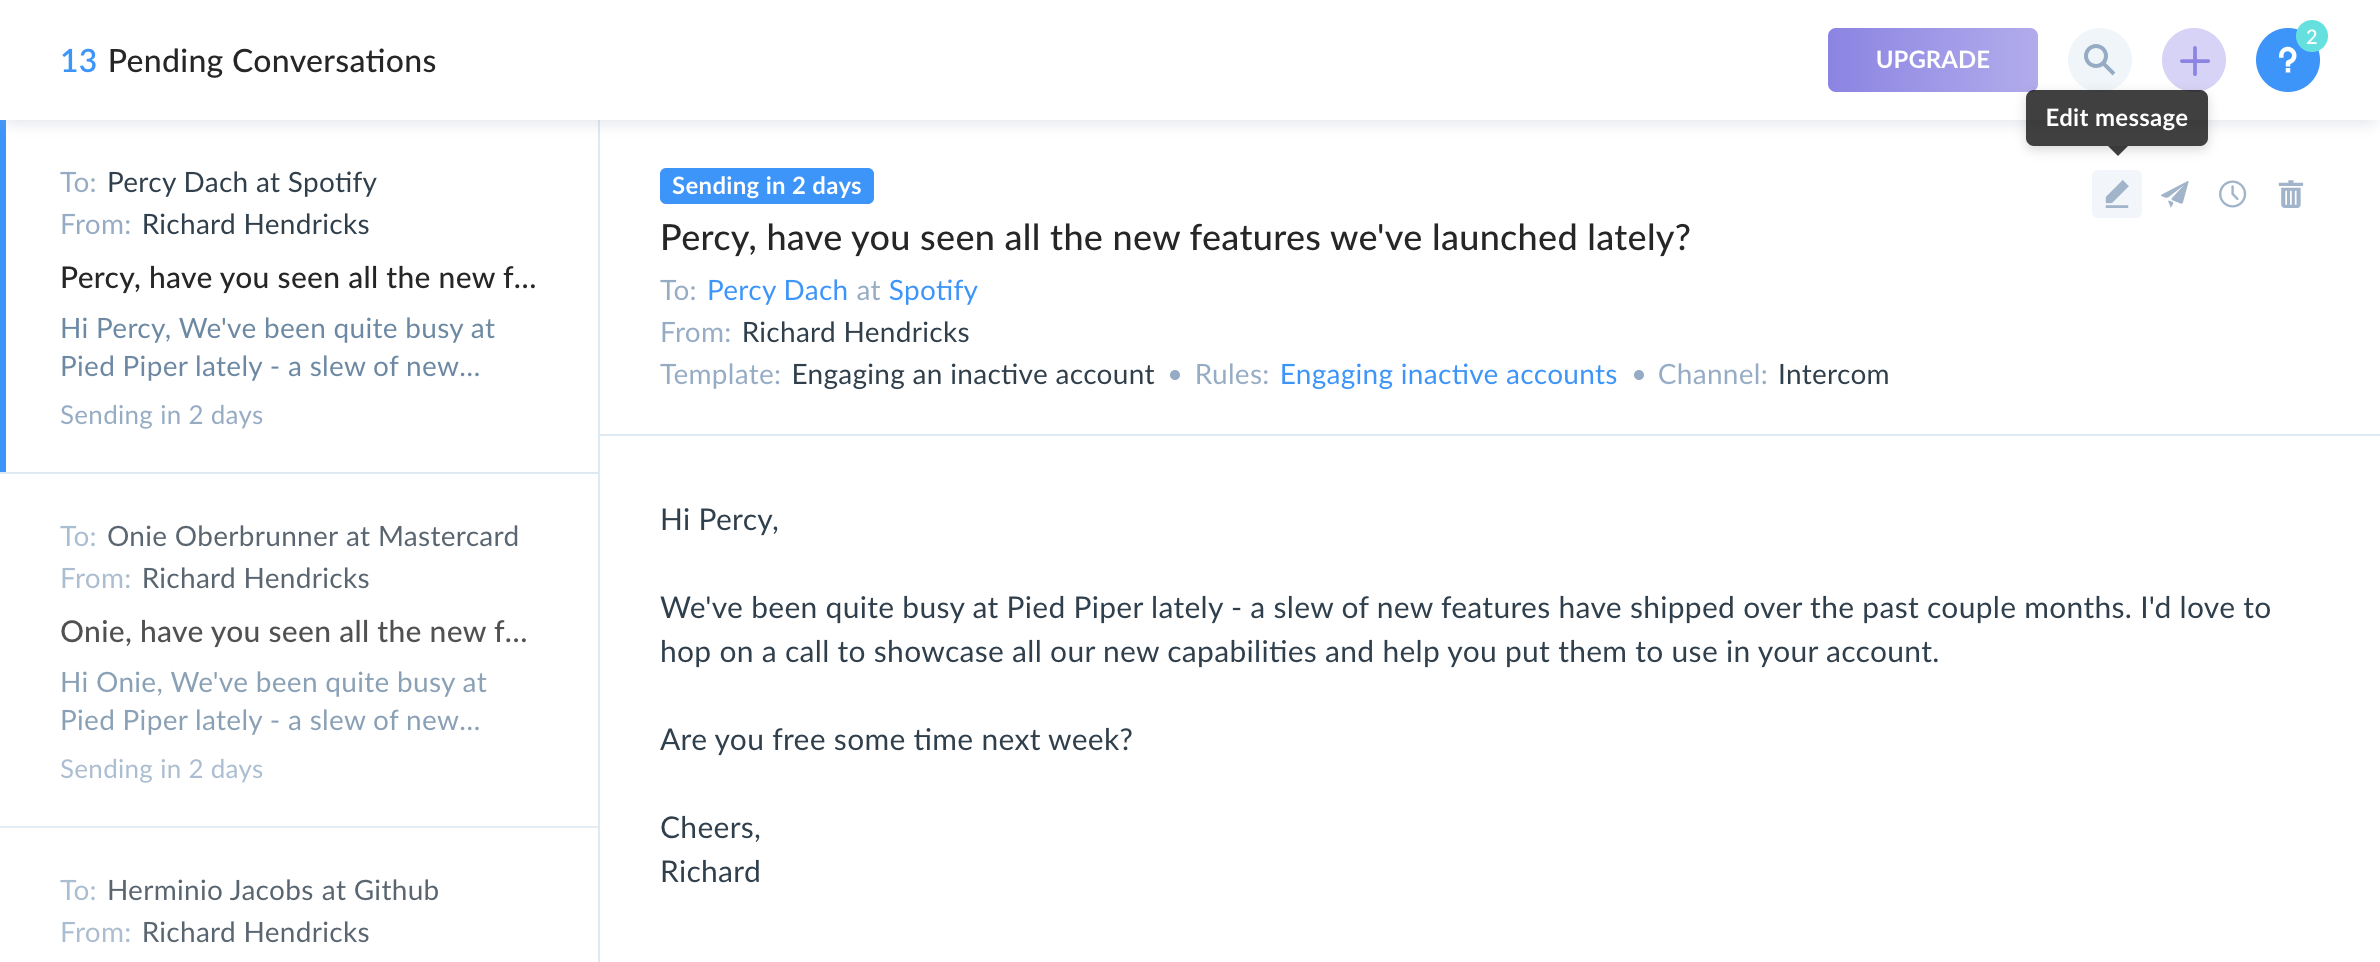Open the Spotify company link

coord(932,290)
